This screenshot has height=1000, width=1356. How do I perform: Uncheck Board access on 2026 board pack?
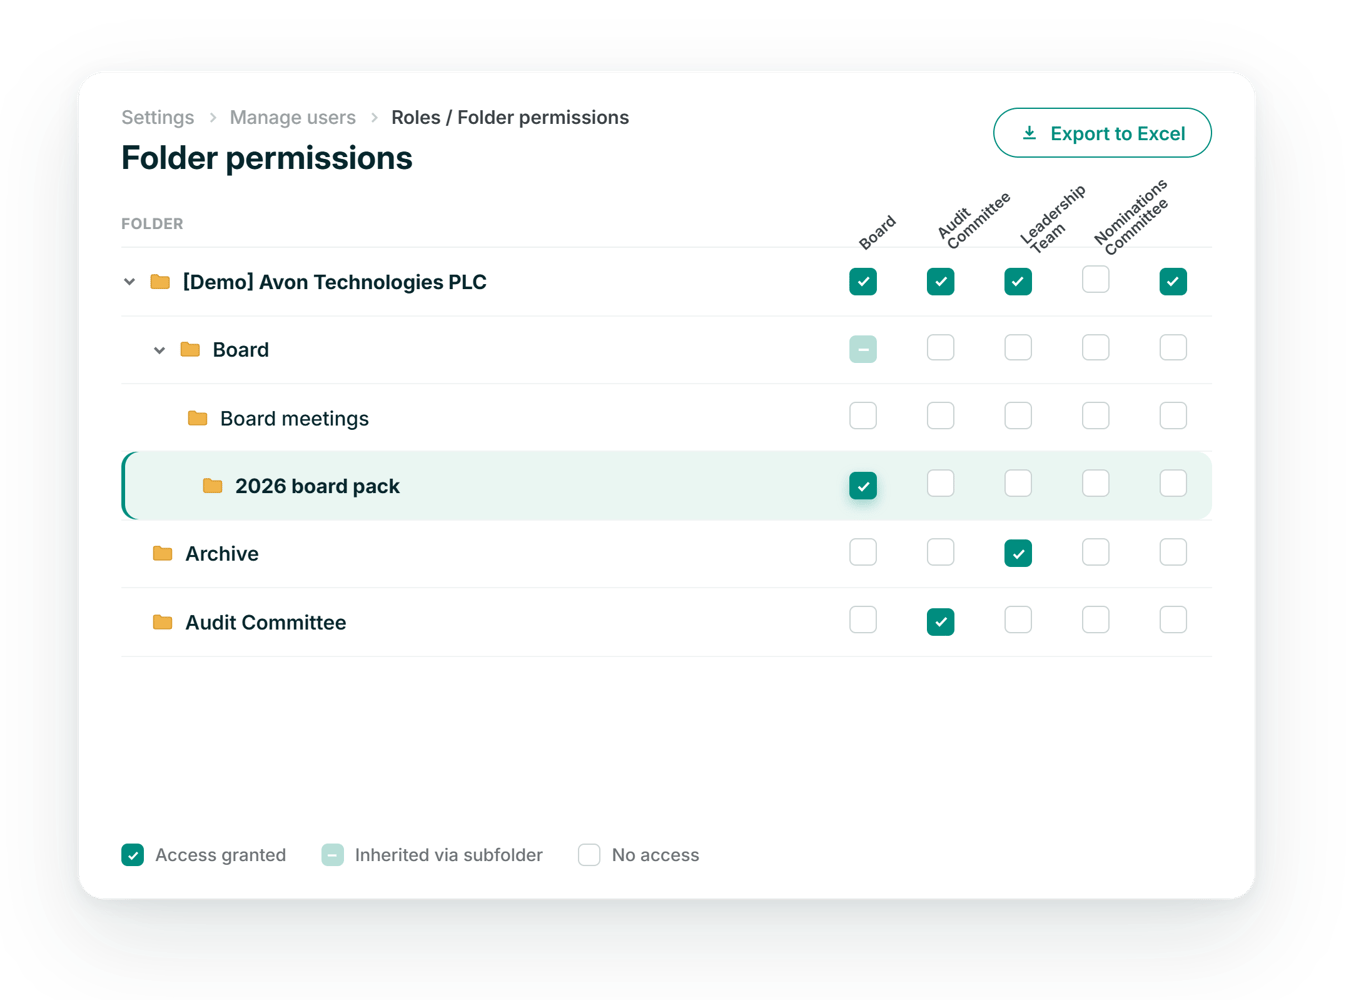tap(863, 486)
